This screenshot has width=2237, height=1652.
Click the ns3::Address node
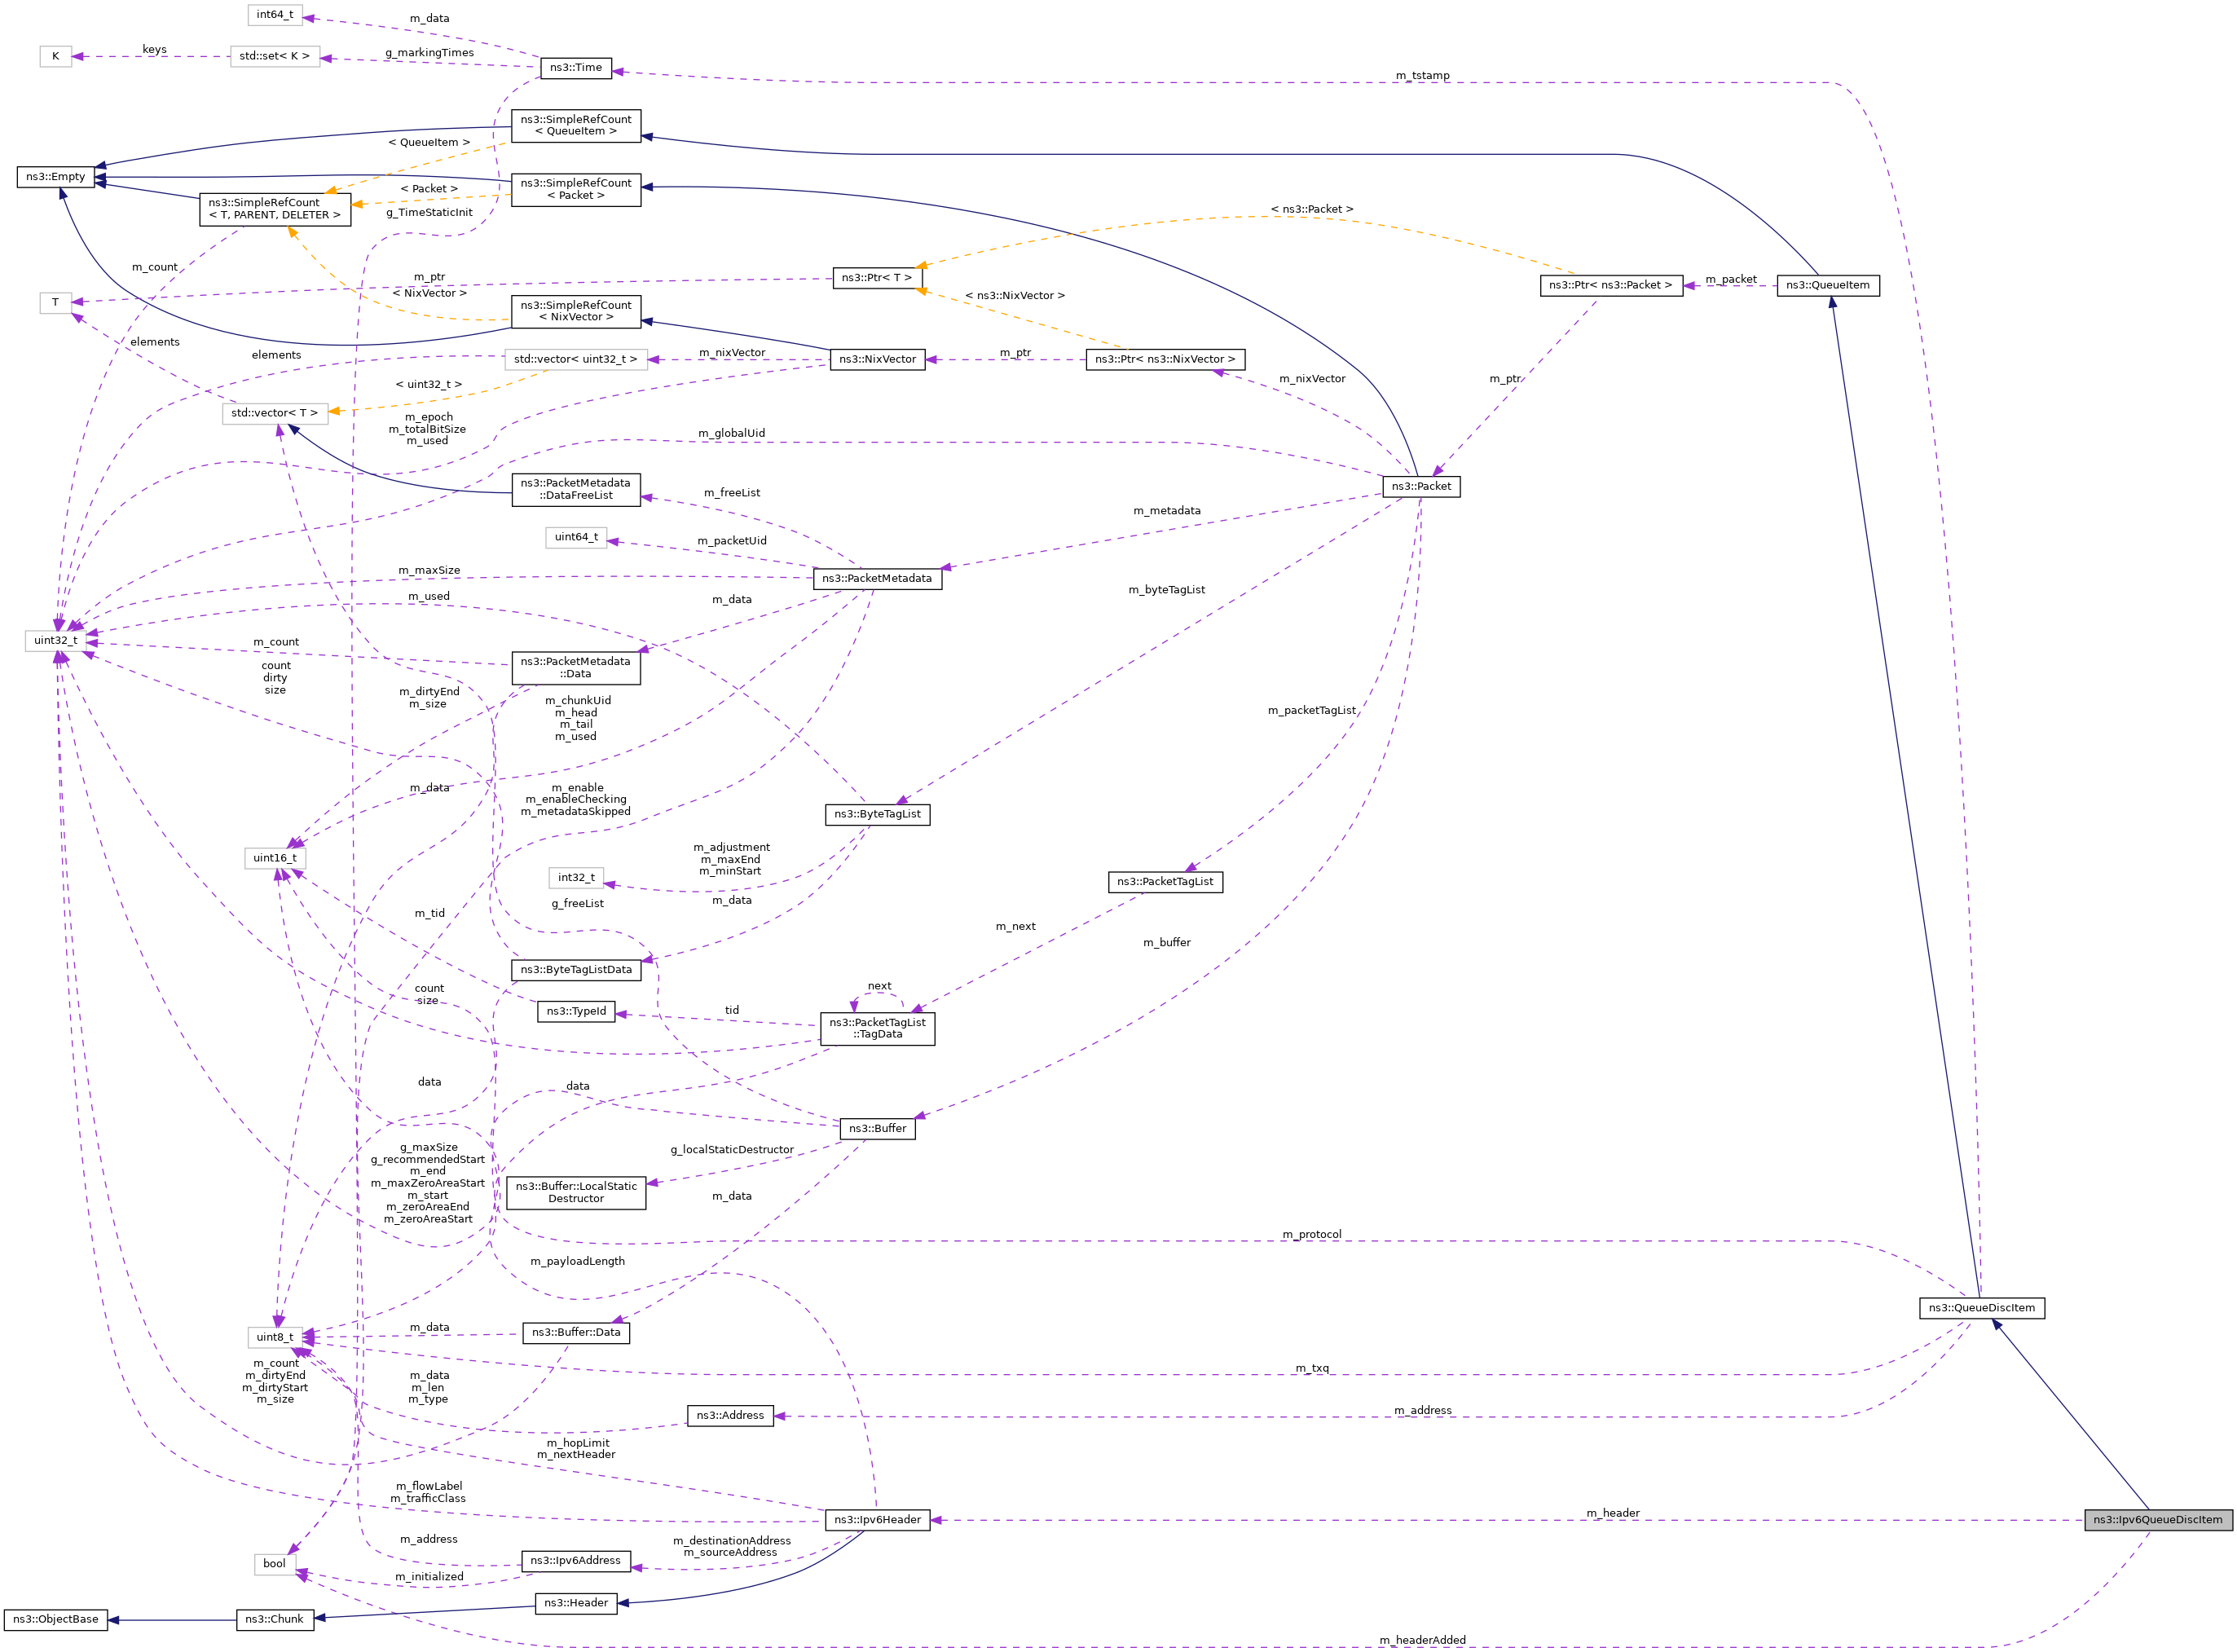pyautogui.click(x=729, y=1416)
